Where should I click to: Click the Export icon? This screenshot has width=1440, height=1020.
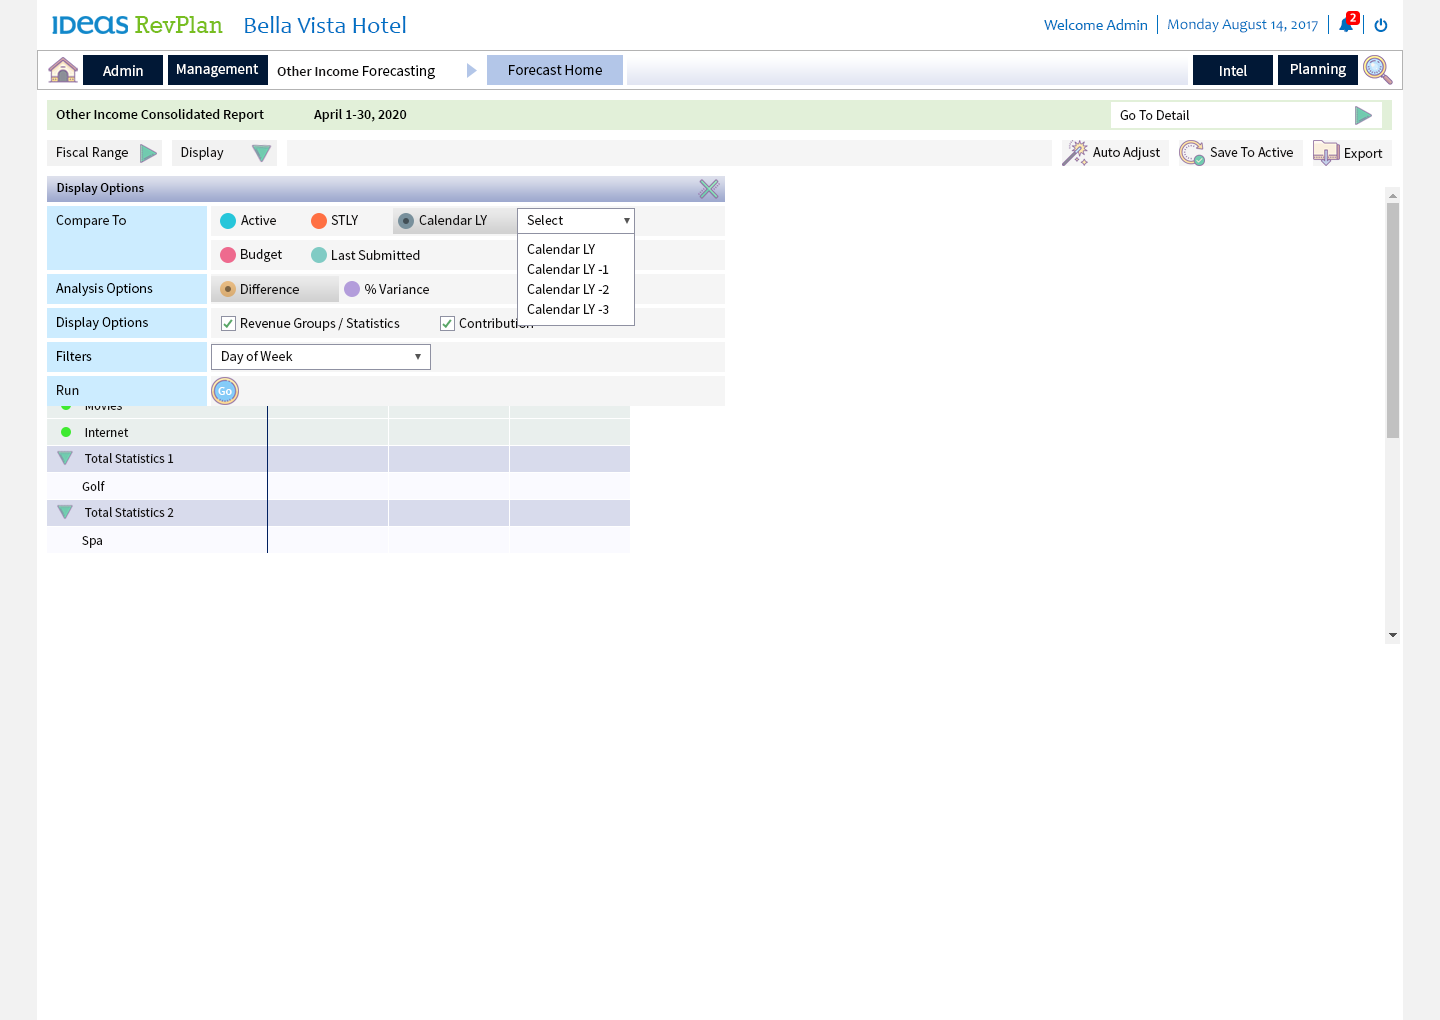(1326, 153)
